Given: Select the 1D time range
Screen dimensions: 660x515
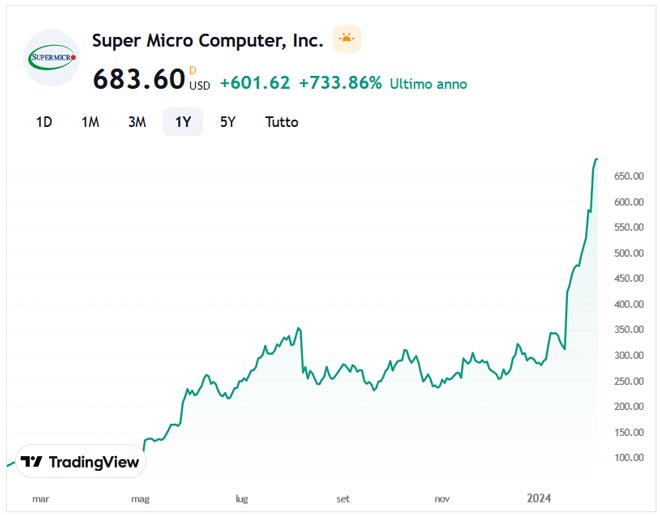Looking at the screenshot, I should tap(44, 122).
